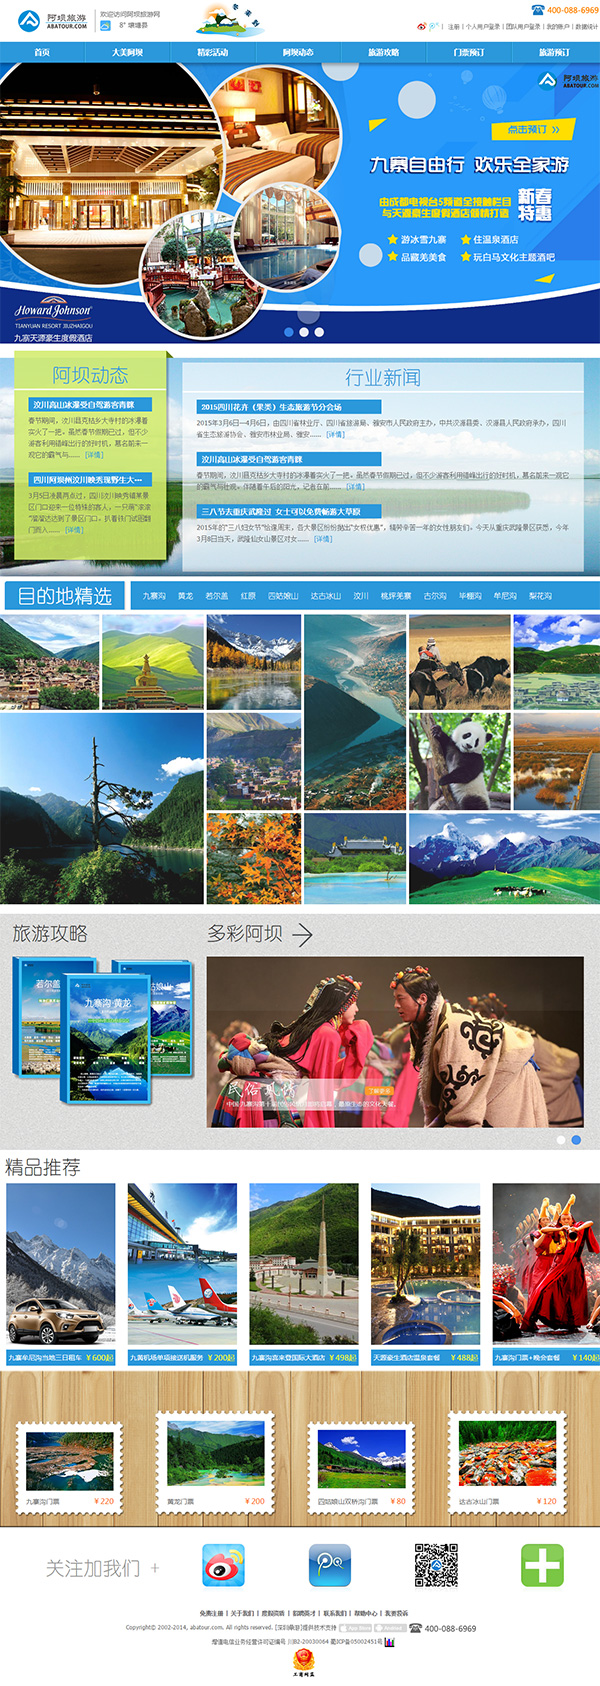
Task: Select the 四姑娘山 destination tab
Action: coord(284,596)
